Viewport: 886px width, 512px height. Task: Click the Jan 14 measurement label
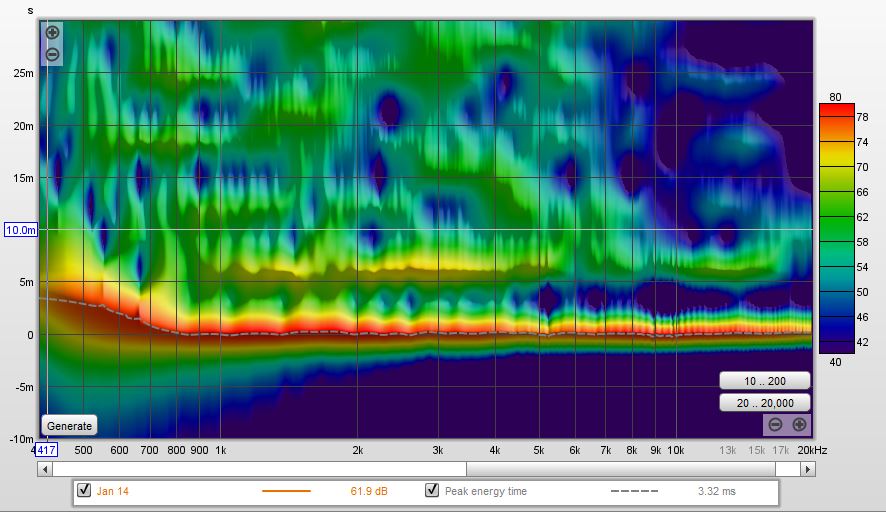[112, 491]
